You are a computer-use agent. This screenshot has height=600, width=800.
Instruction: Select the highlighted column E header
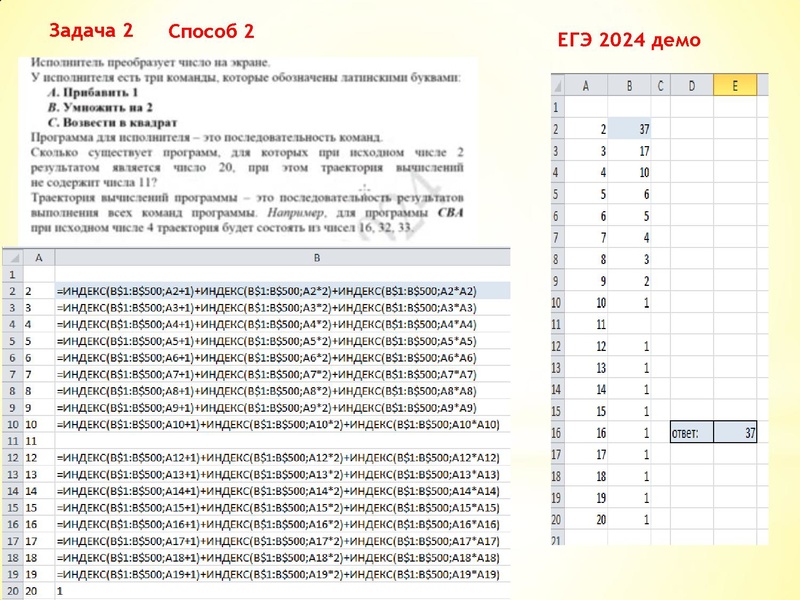tap(735, 88)
